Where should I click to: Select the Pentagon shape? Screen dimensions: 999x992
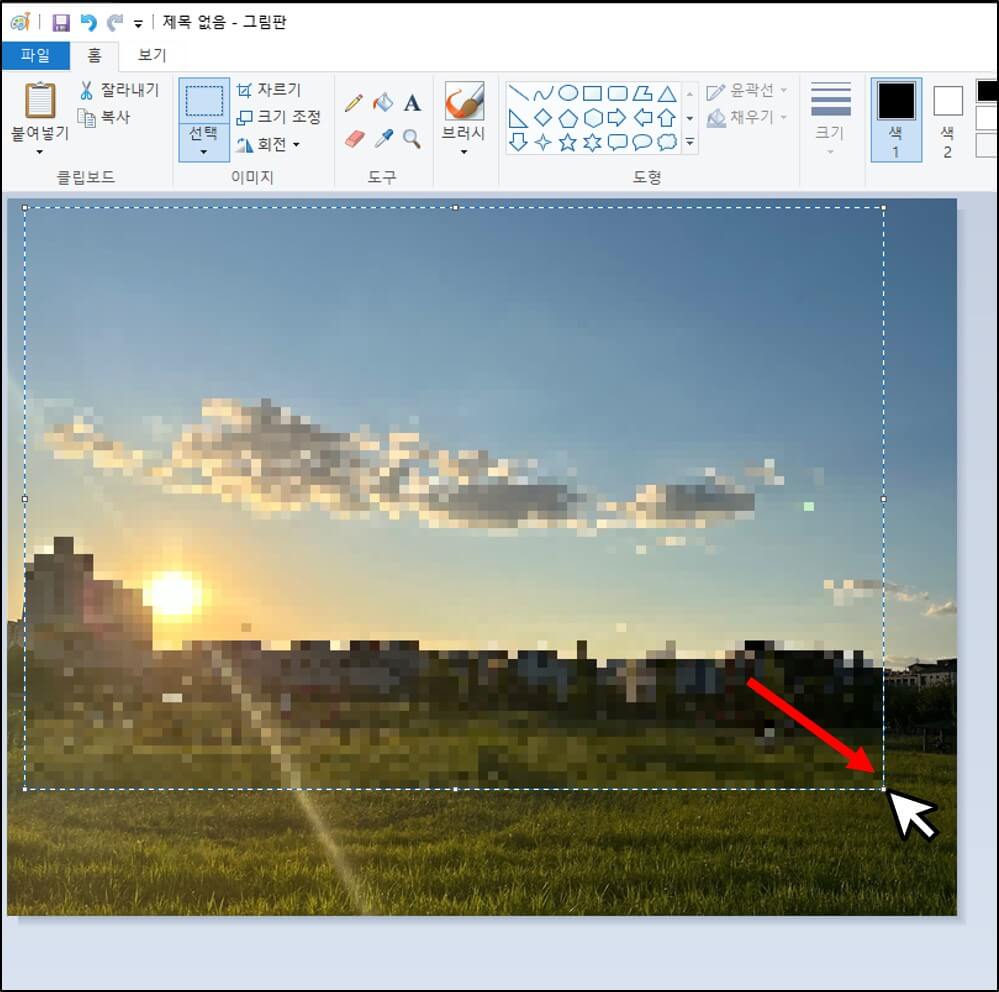tap(568, 119)
